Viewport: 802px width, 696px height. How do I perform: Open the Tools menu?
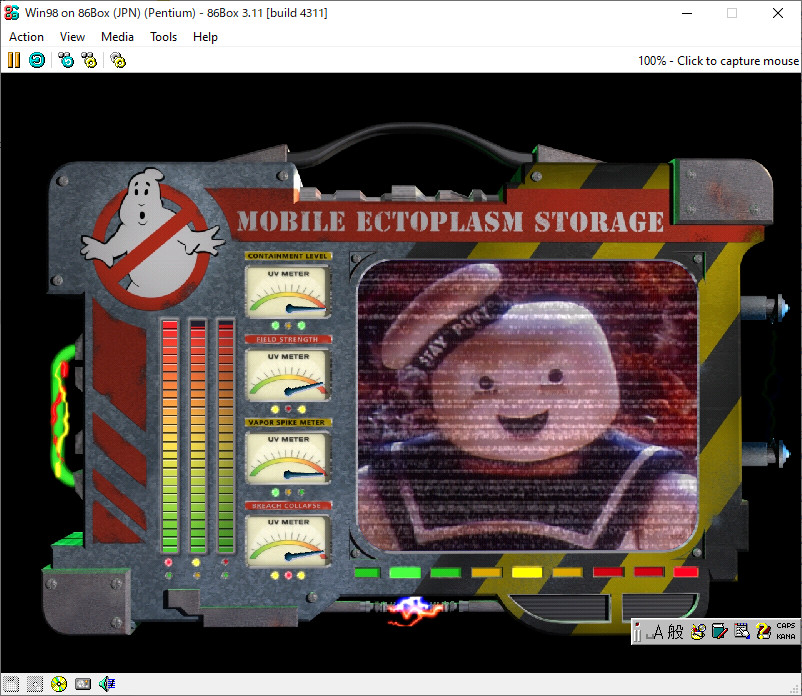163,37
